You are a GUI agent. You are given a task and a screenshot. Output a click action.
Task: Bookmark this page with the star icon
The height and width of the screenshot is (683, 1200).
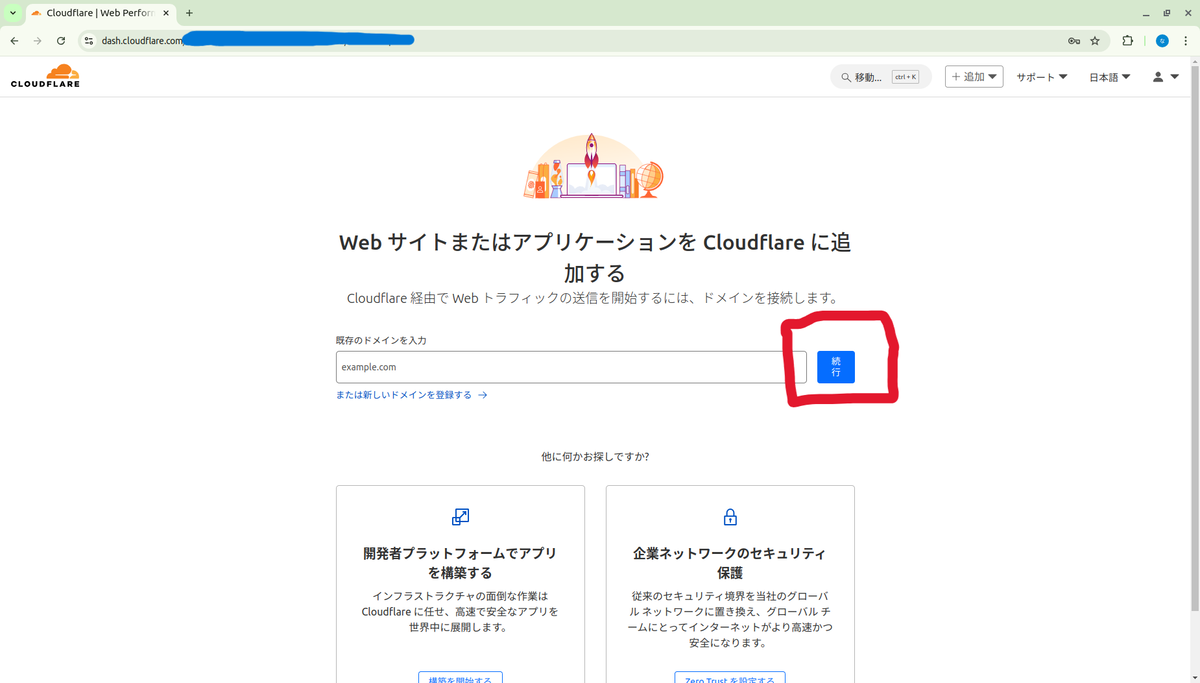point(1095,41)
